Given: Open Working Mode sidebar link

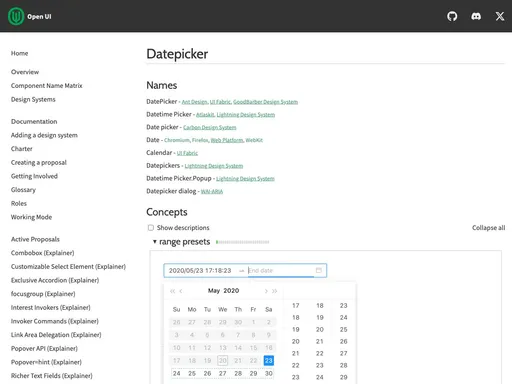Looking at the screenshot, I should pyautogui.click(x=31, y=217).
